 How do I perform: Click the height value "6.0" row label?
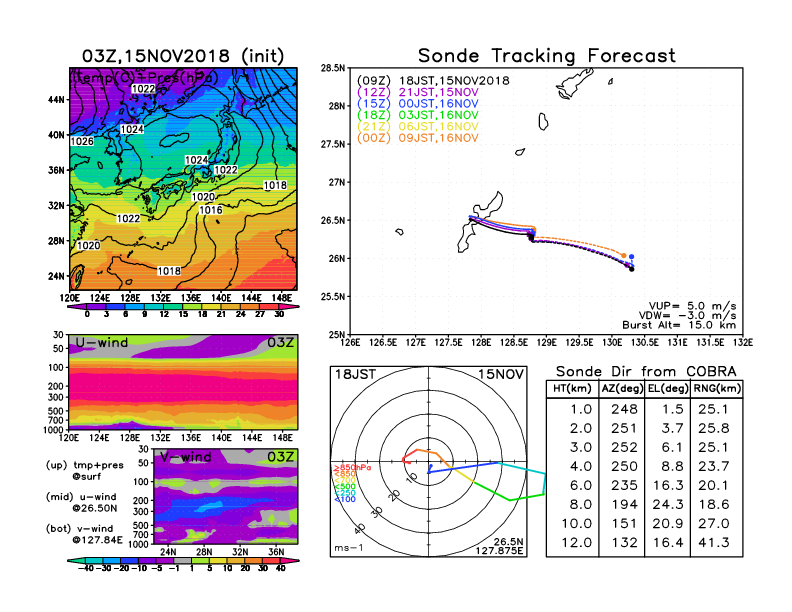581,486
